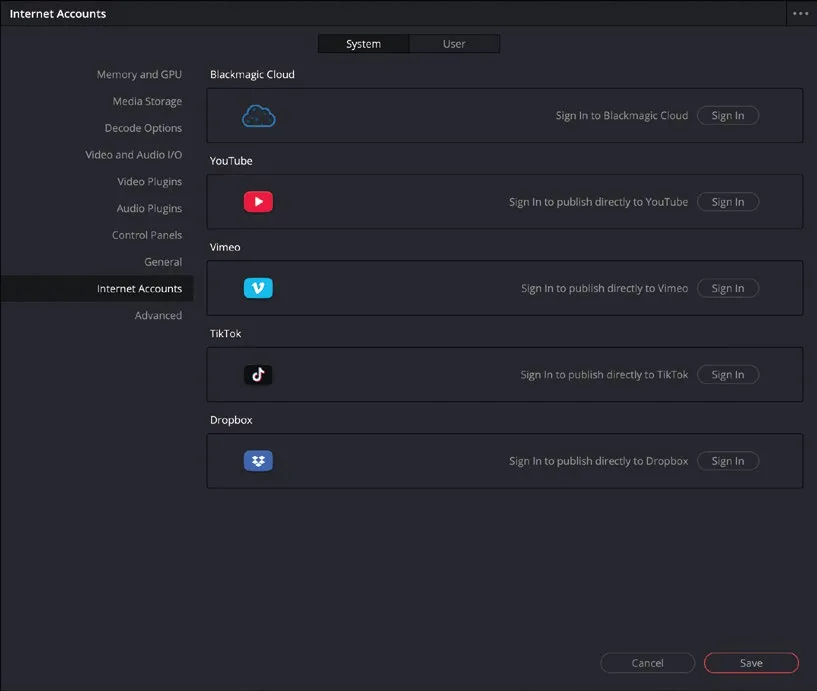817x691 pixels.
Task: Sign in to Blackmagic Cloud
Action: click(727, 116)
